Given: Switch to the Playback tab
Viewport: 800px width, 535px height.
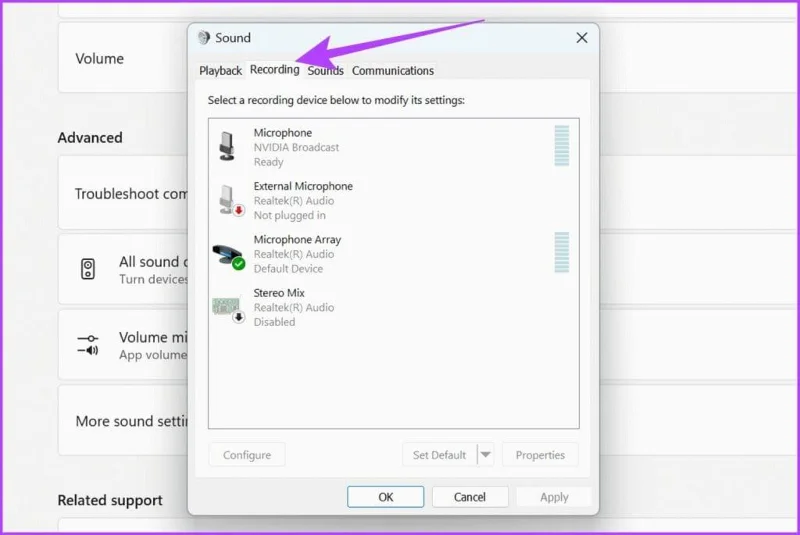Looking at the screenshot, I should click(220, 70).
